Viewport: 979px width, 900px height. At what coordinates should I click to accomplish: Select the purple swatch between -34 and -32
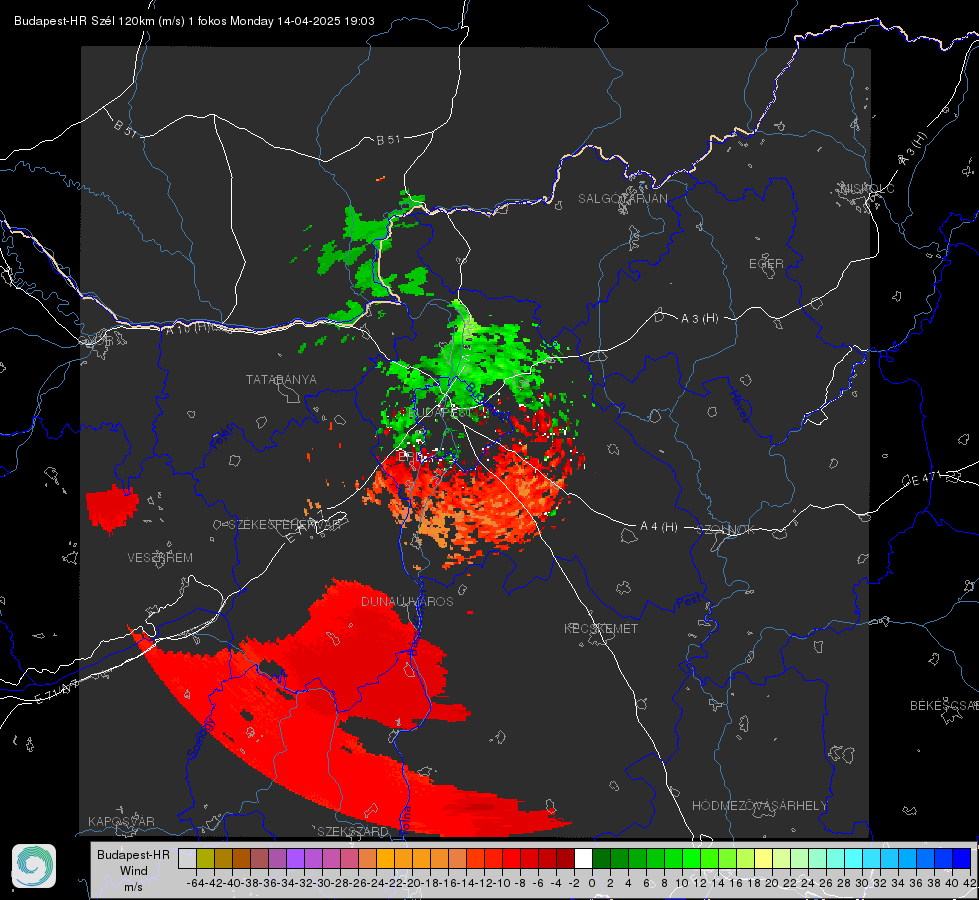[x=295, y=859]
